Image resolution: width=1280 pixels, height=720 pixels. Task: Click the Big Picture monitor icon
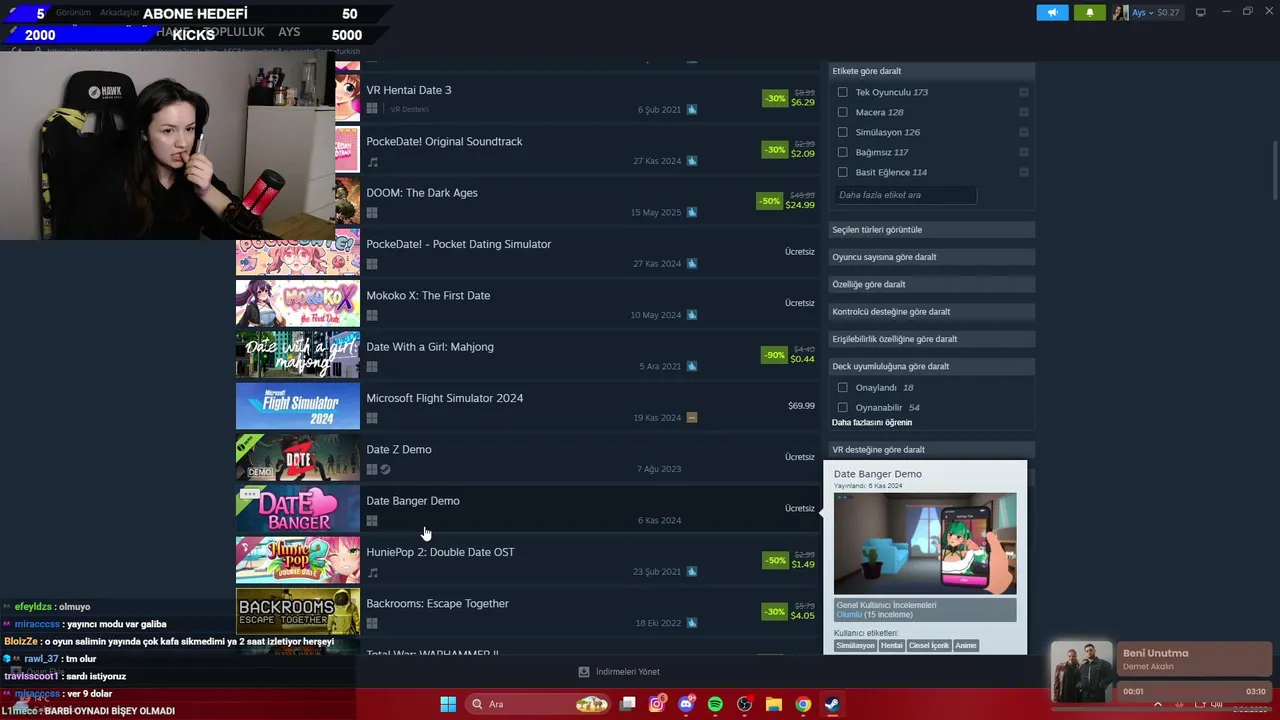(x=1201, y=12)
